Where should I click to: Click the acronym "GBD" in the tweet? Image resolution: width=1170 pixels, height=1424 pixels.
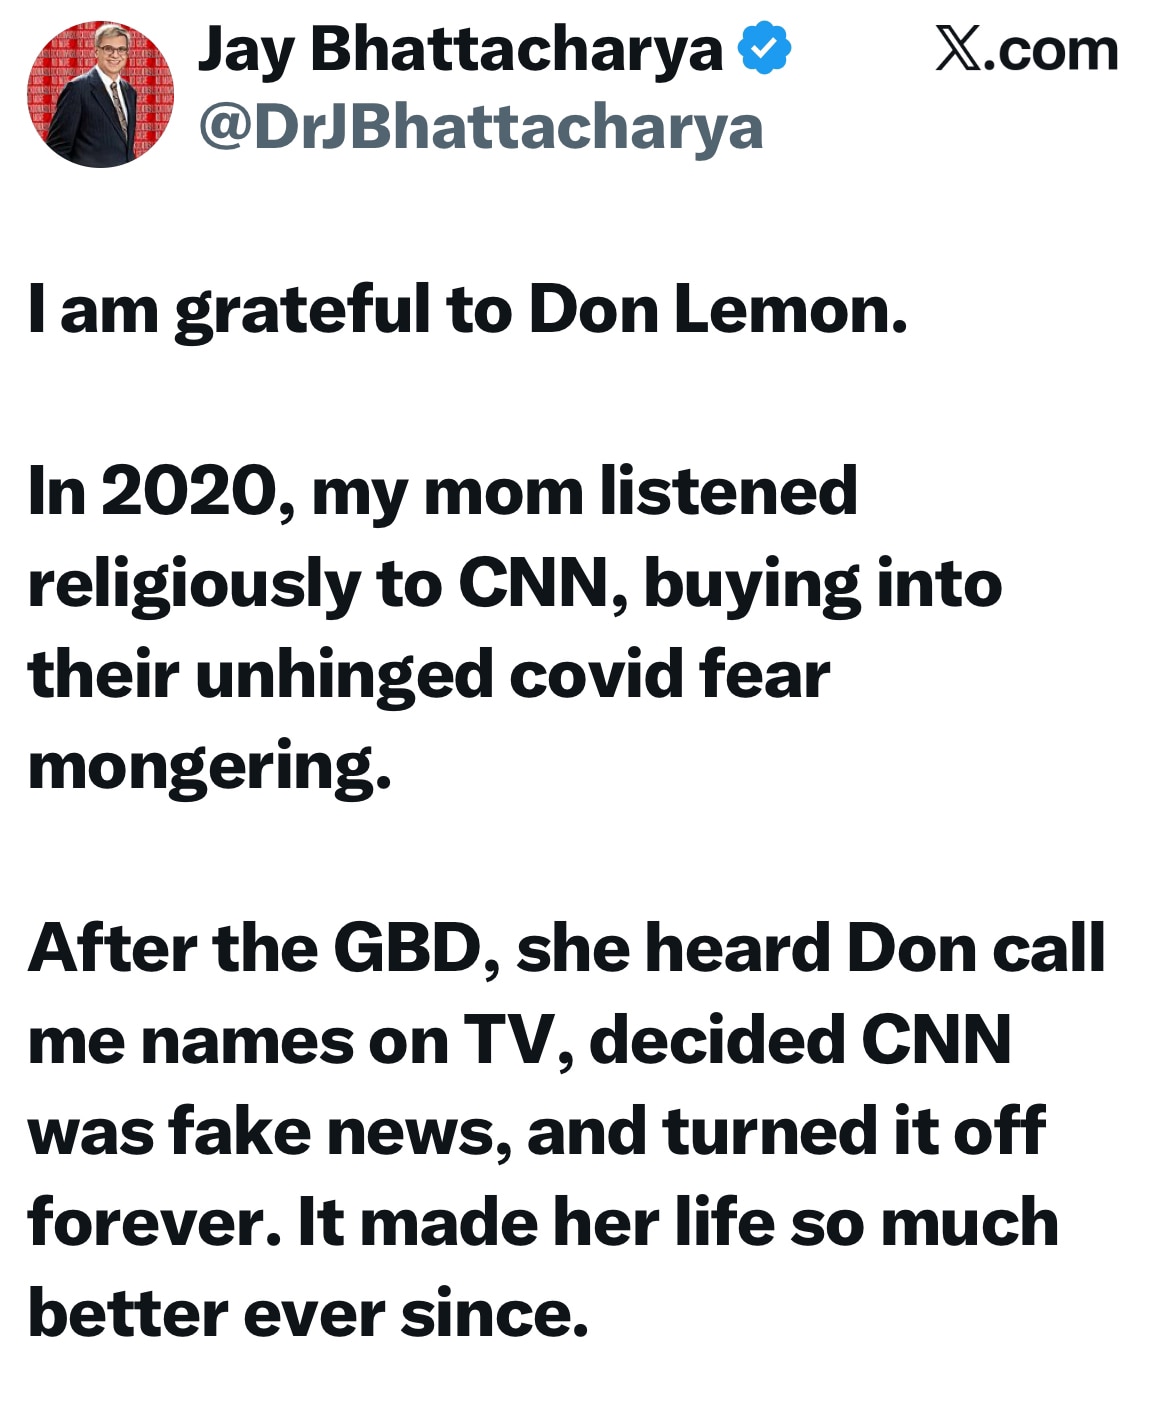point(408,948)
